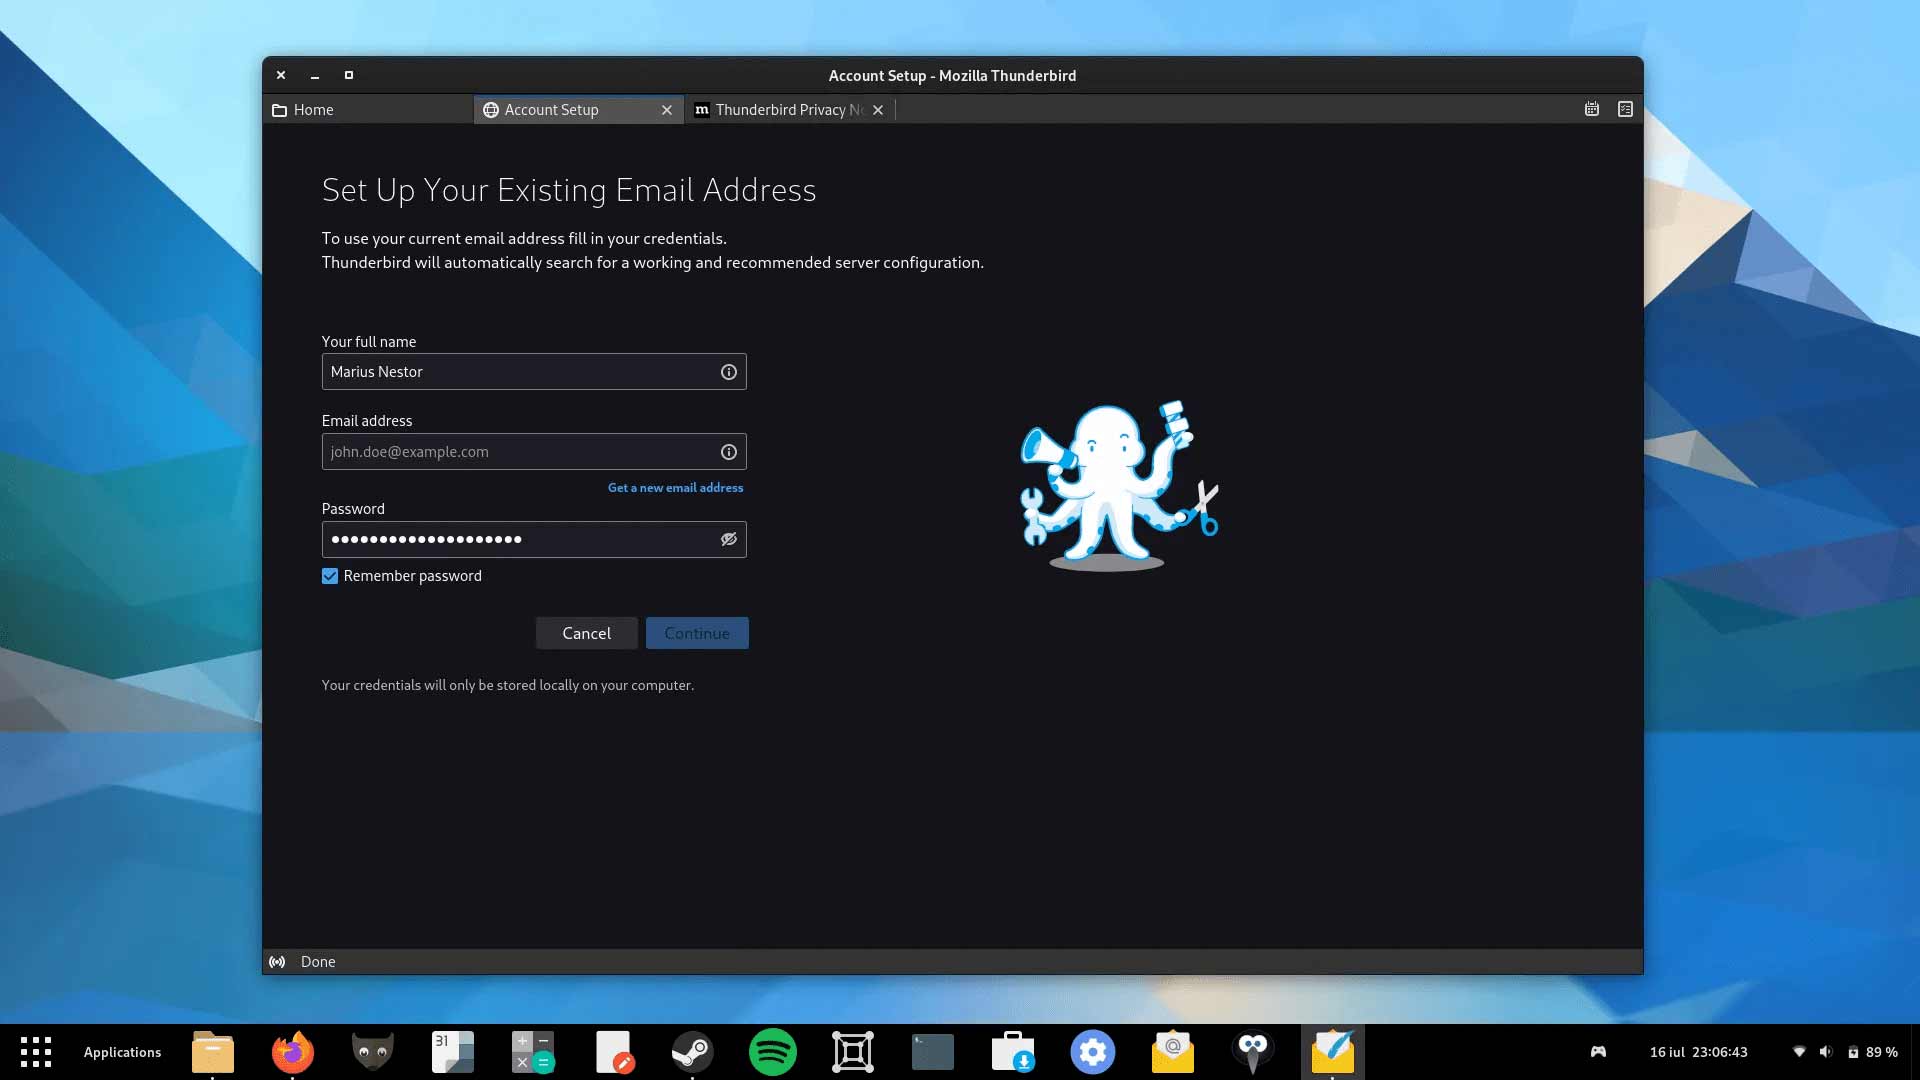Open the Applications menu in the panel
The width and height of the screenshot is (1920, 1080).
point(122,1052)
